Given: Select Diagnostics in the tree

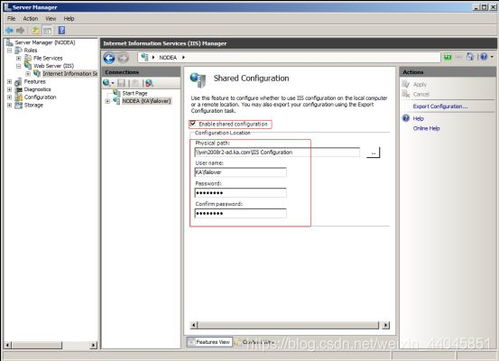Looking at the screenshot, I should coord(37,89).
